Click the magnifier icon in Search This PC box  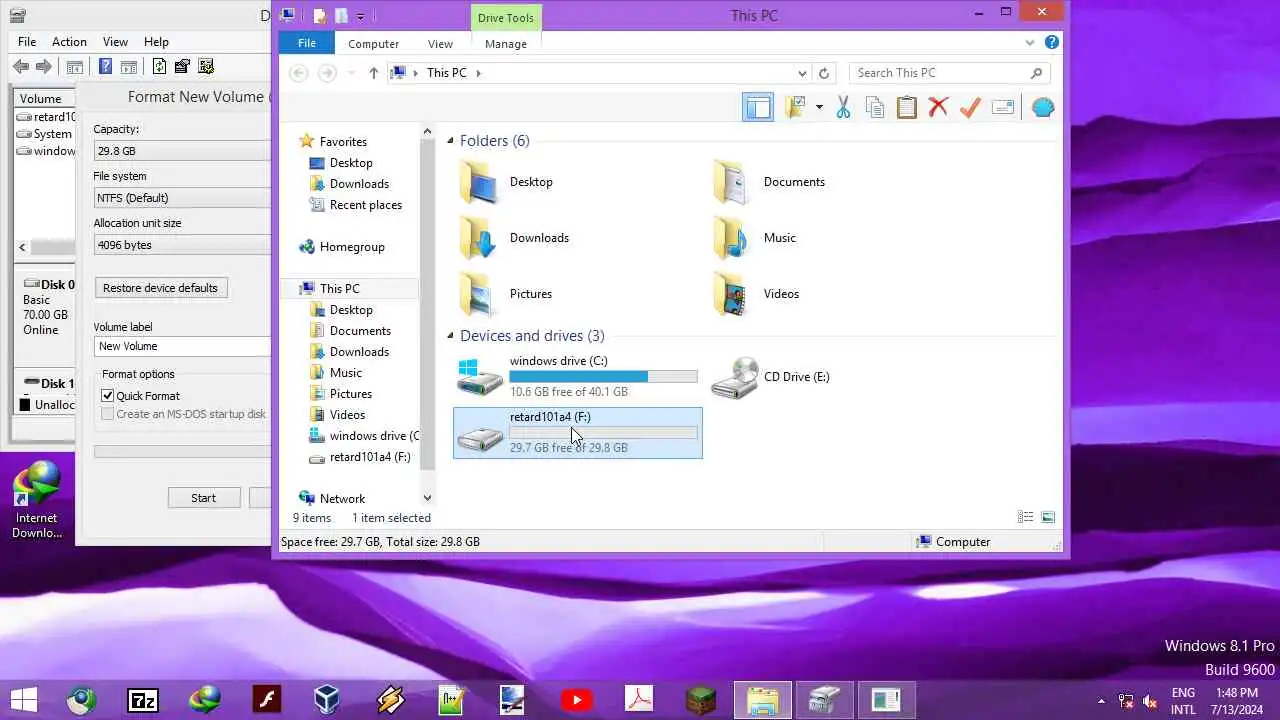tap(1036, 73)
